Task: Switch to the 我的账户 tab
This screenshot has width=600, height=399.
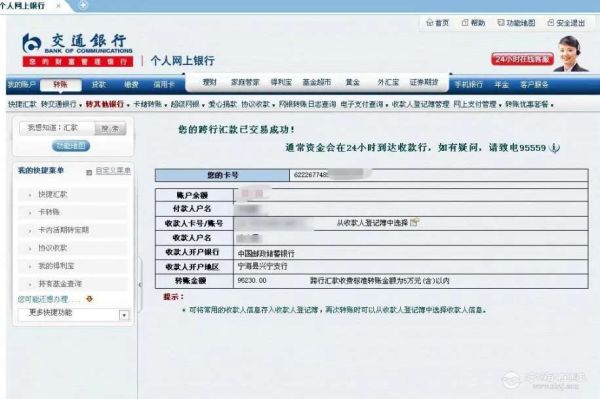Action: [x=21, y=85]
